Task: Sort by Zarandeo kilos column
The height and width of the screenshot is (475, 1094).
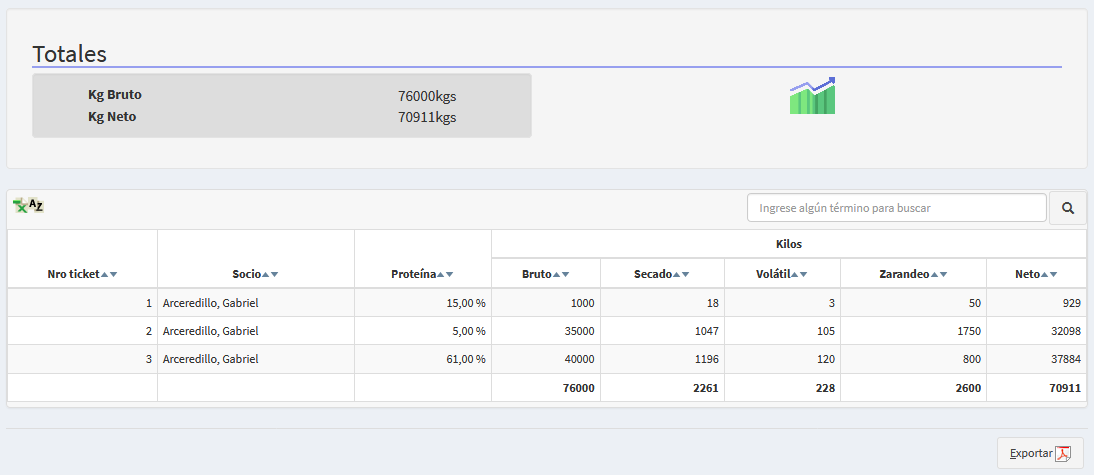Action: click(x=912, y=274)
